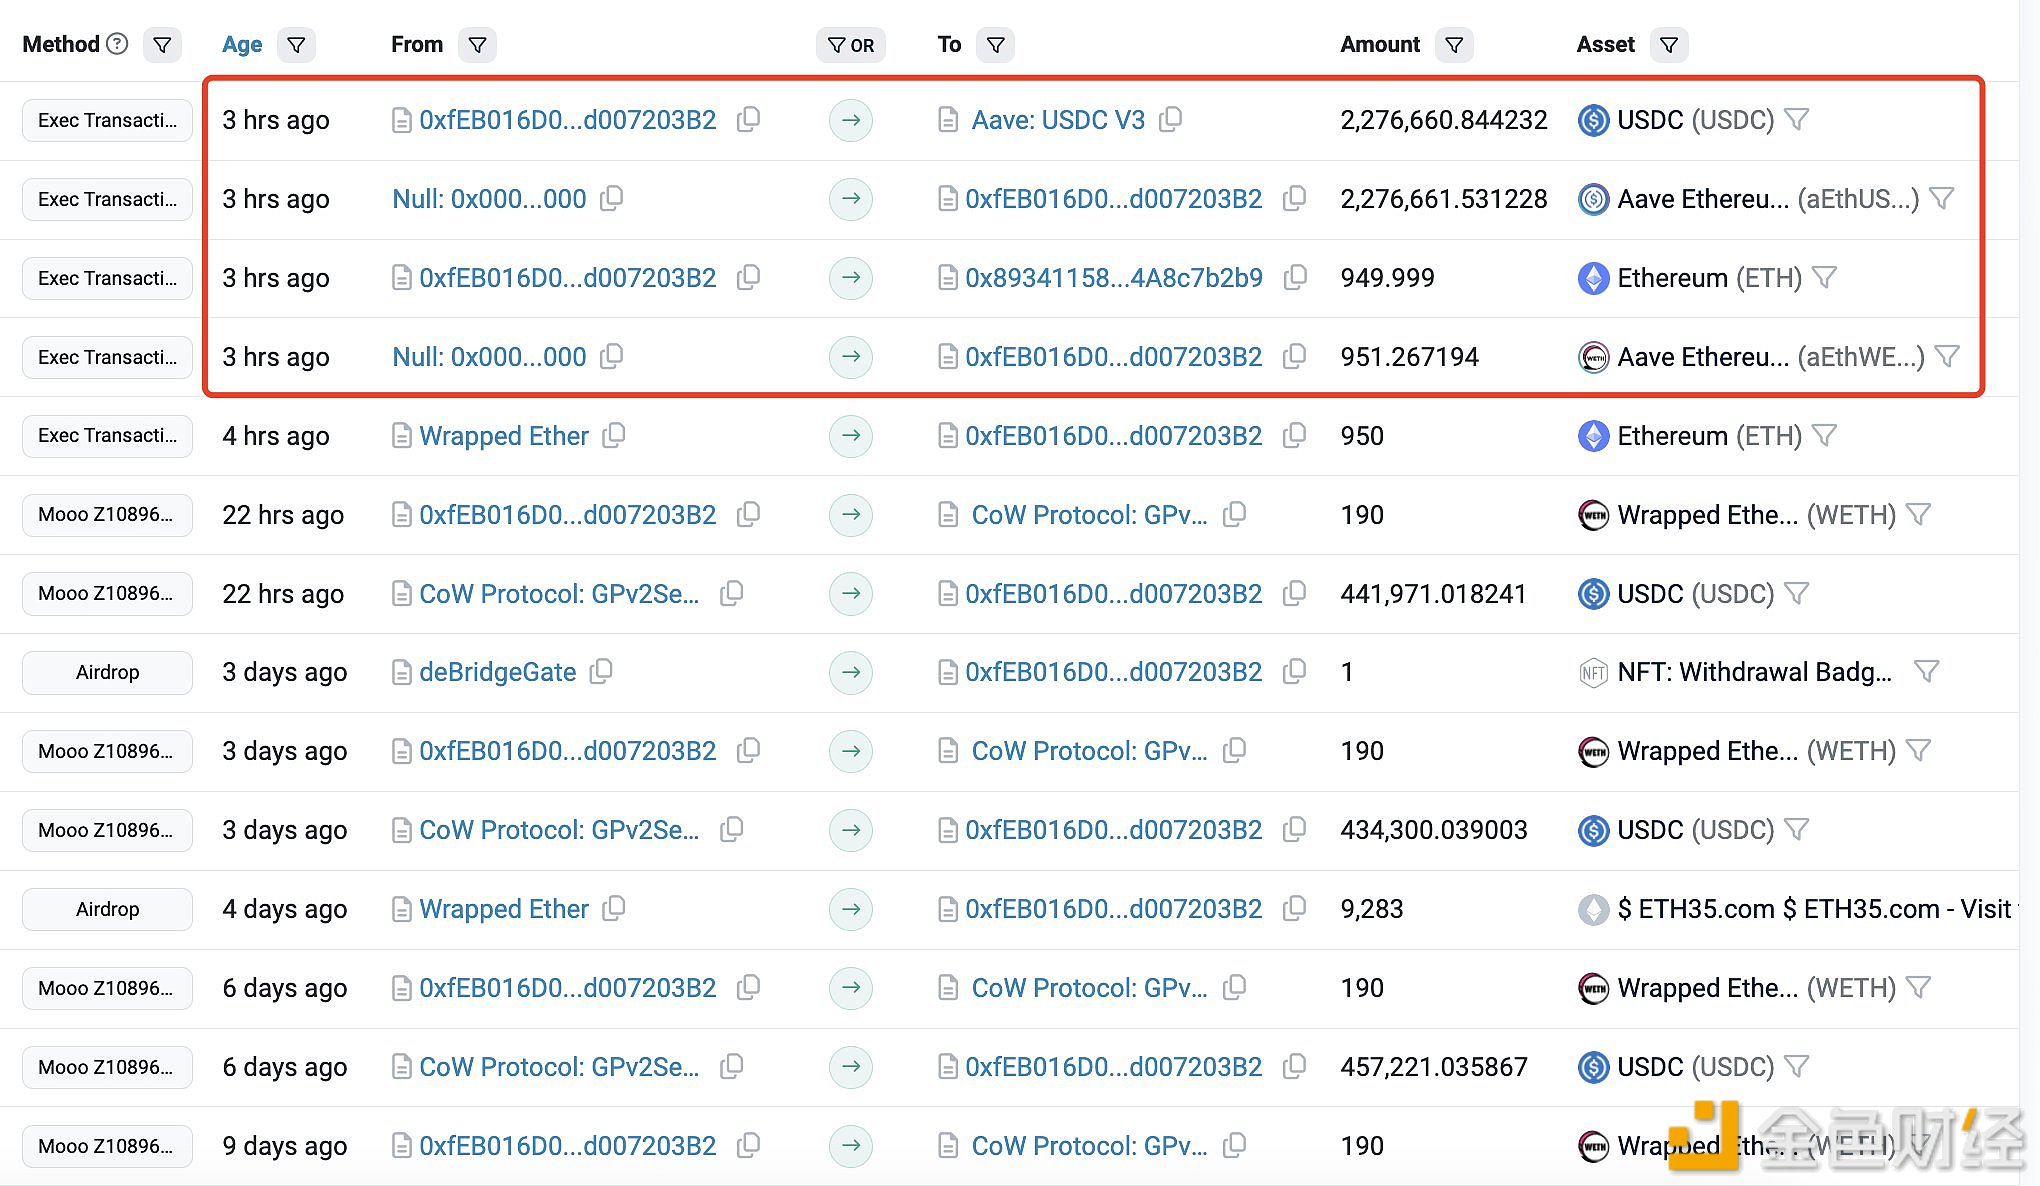The width and height of the screenshot is (2040, 1186).
Task: Click the amount 9,283
Action: click(1372, 909)
